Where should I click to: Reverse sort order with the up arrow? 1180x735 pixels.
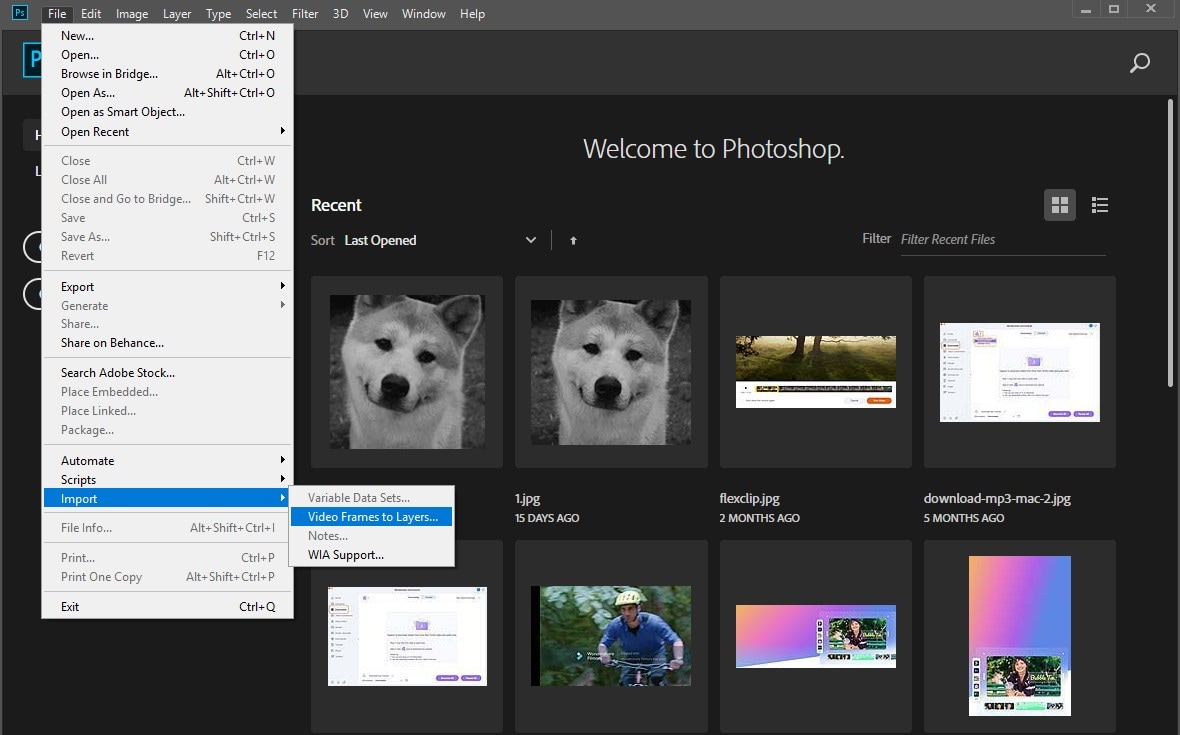click(573, 240)
